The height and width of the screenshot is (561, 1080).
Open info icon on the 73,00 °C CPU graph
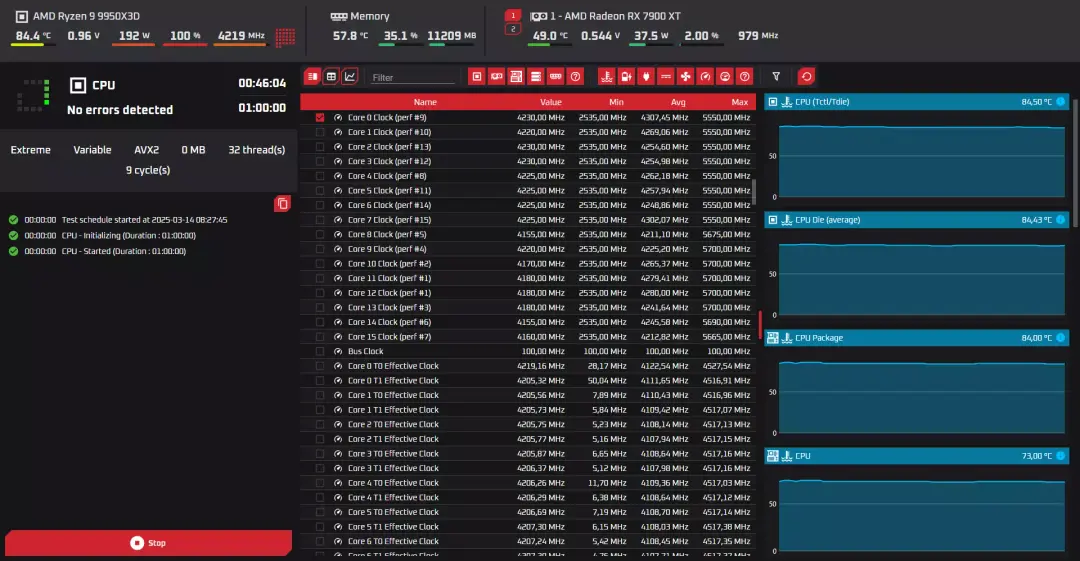click(1061, 456)
